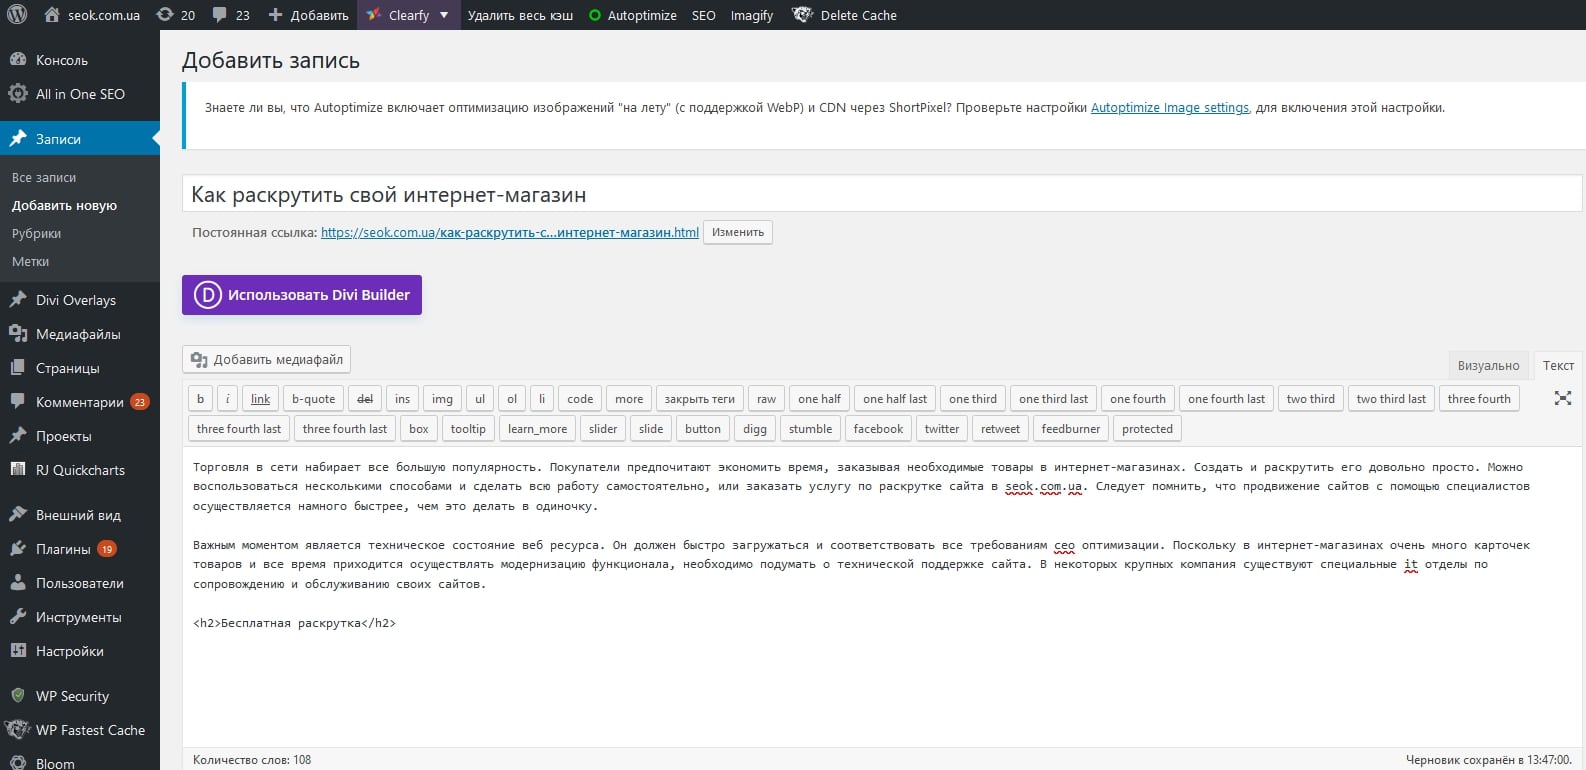The width and height of the screenshot is (1586, 770).
Task: Open Метки submenu item
Action: click(x=31, y=261)
